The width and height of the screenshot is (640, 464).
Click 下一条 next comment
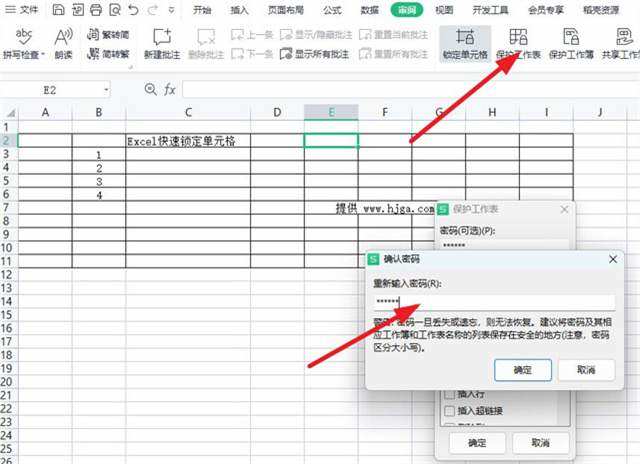[x=251, y=53]
